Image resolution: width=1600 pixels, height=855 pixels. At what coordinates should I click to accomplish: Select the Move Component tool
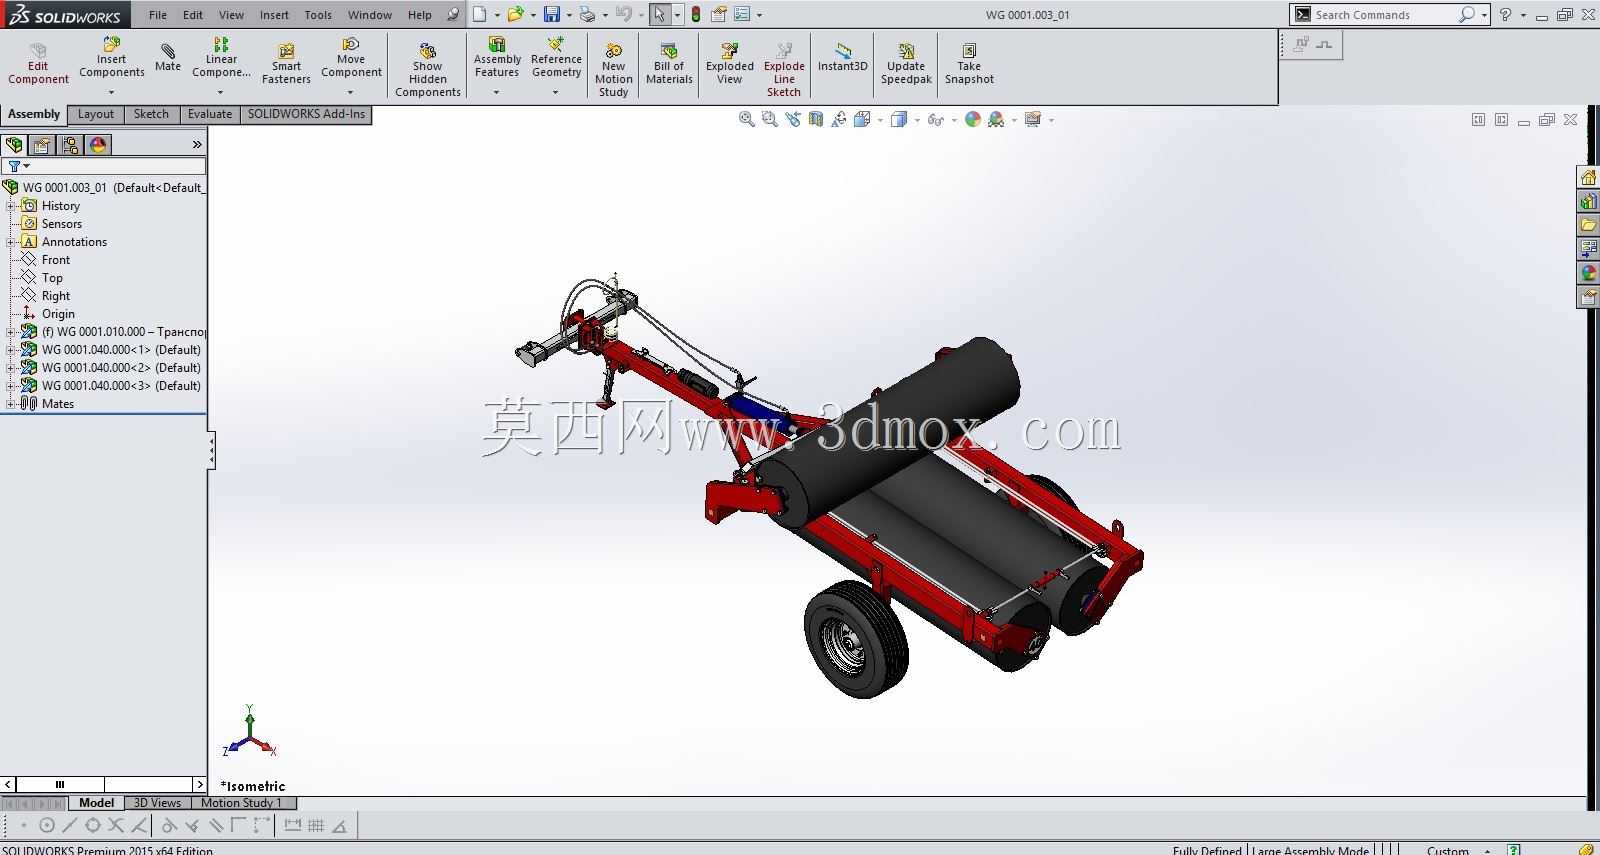click(x=351, y=58)
